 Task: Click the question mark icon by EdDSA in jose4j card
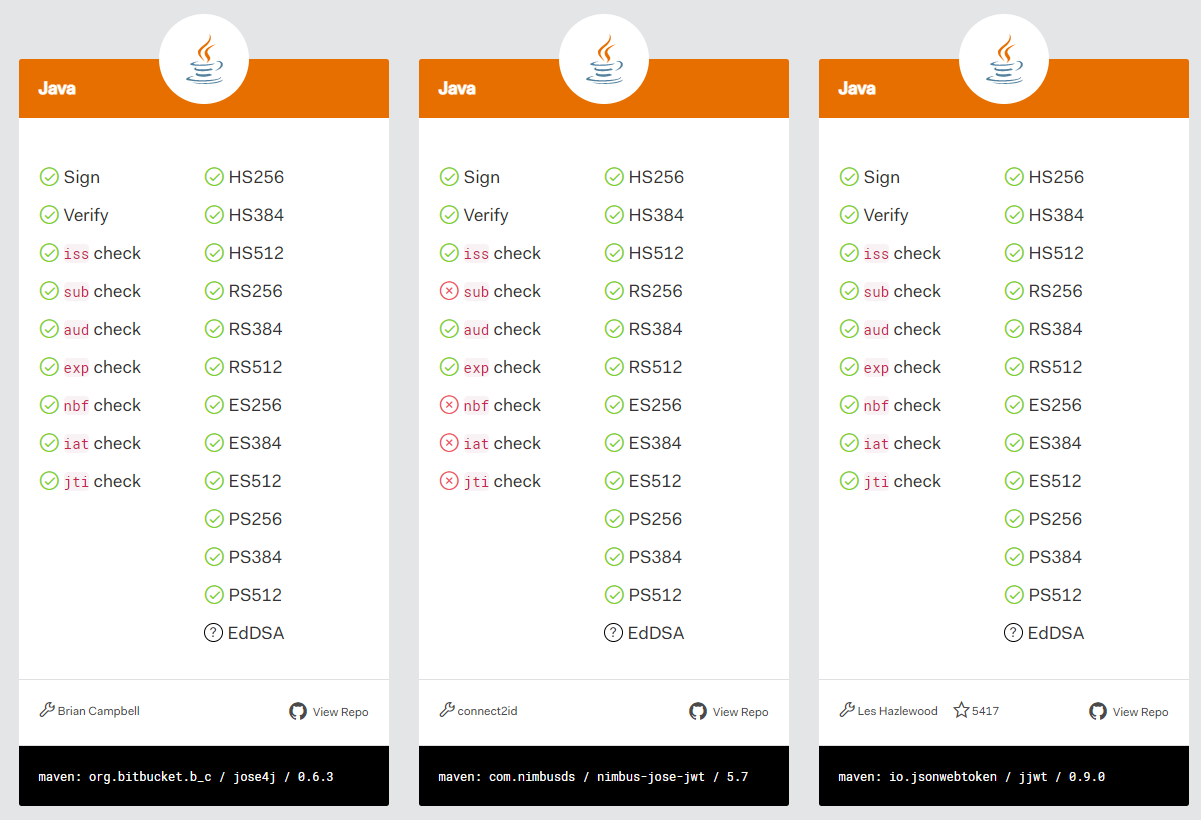click(x=214, y=633)
